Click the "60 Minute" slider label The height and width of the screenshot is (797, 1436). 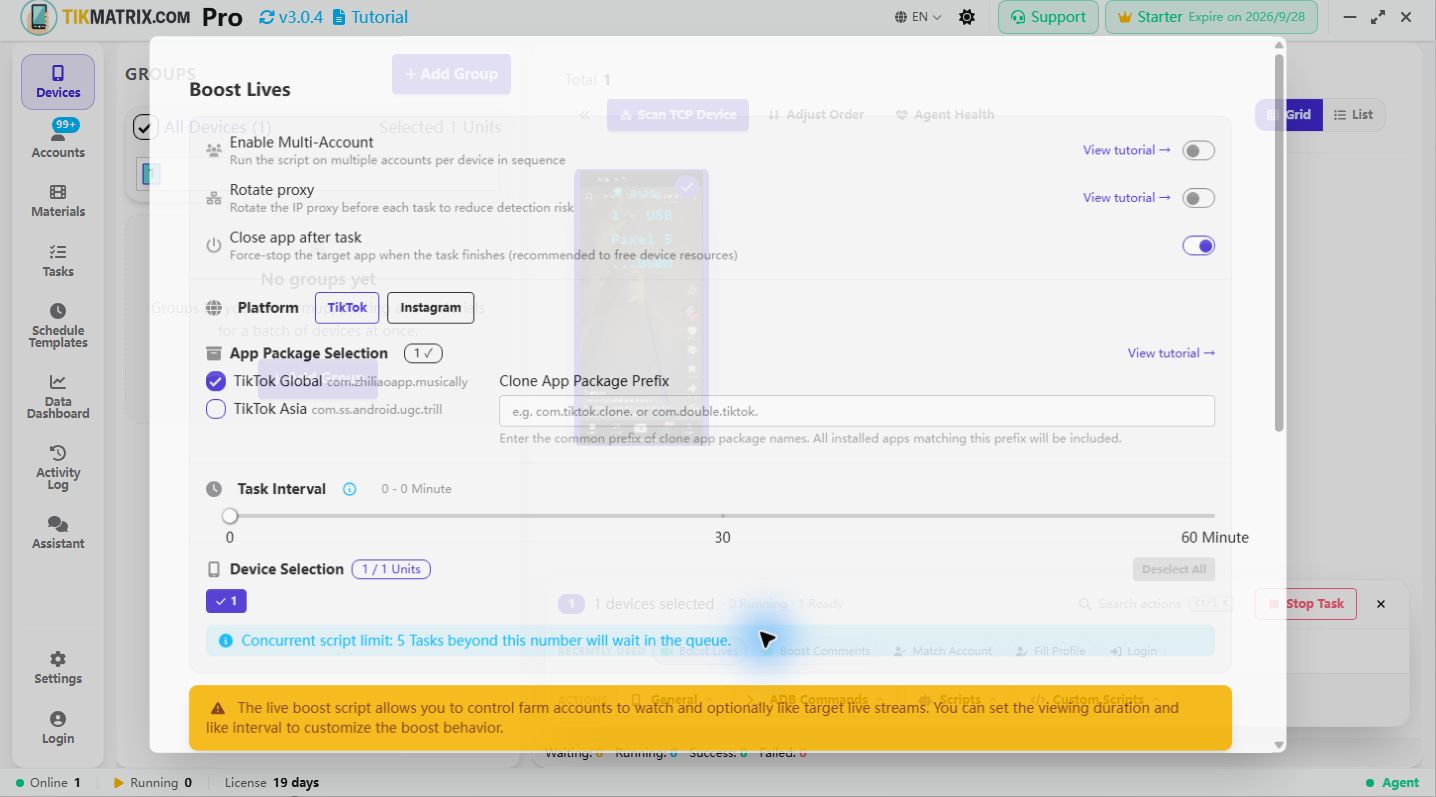1215,538
